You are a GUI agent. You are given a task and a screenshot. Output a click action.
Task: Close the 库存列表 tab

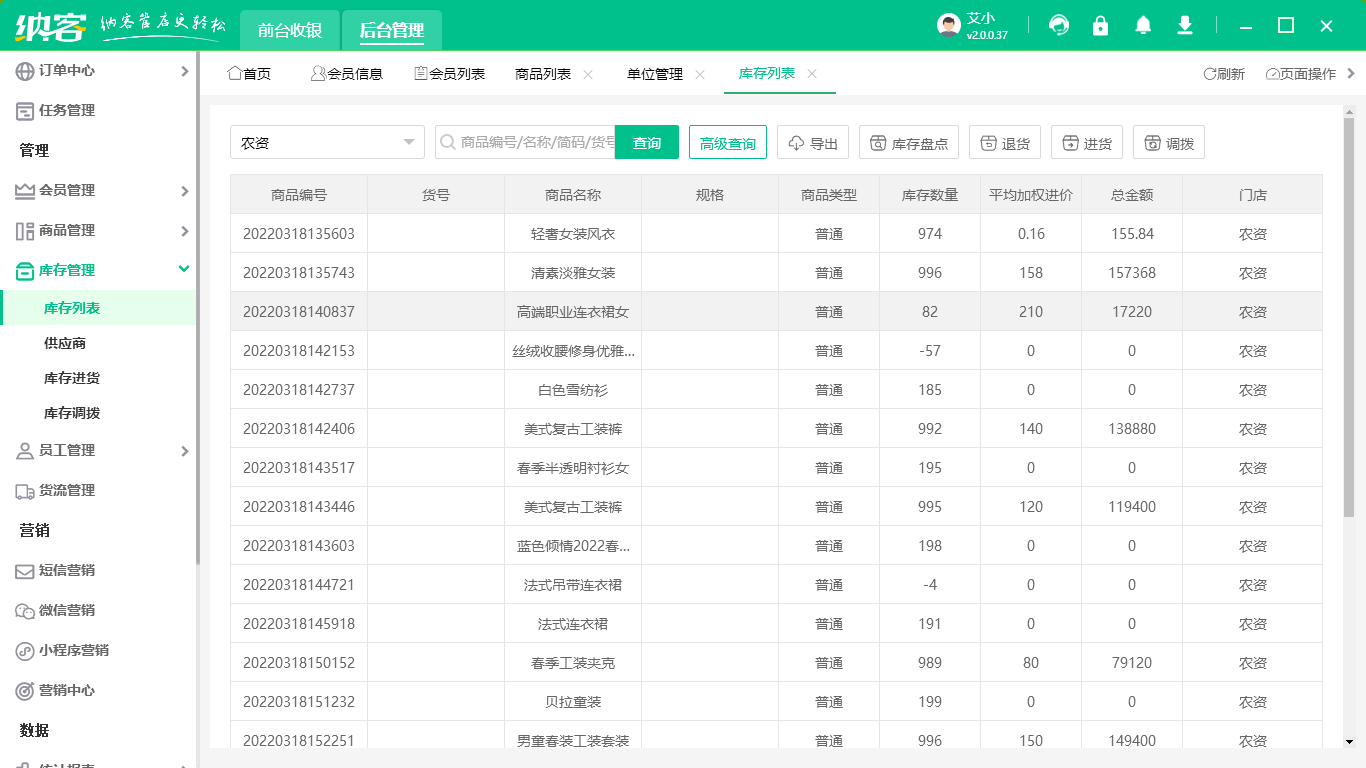point(812,74)
